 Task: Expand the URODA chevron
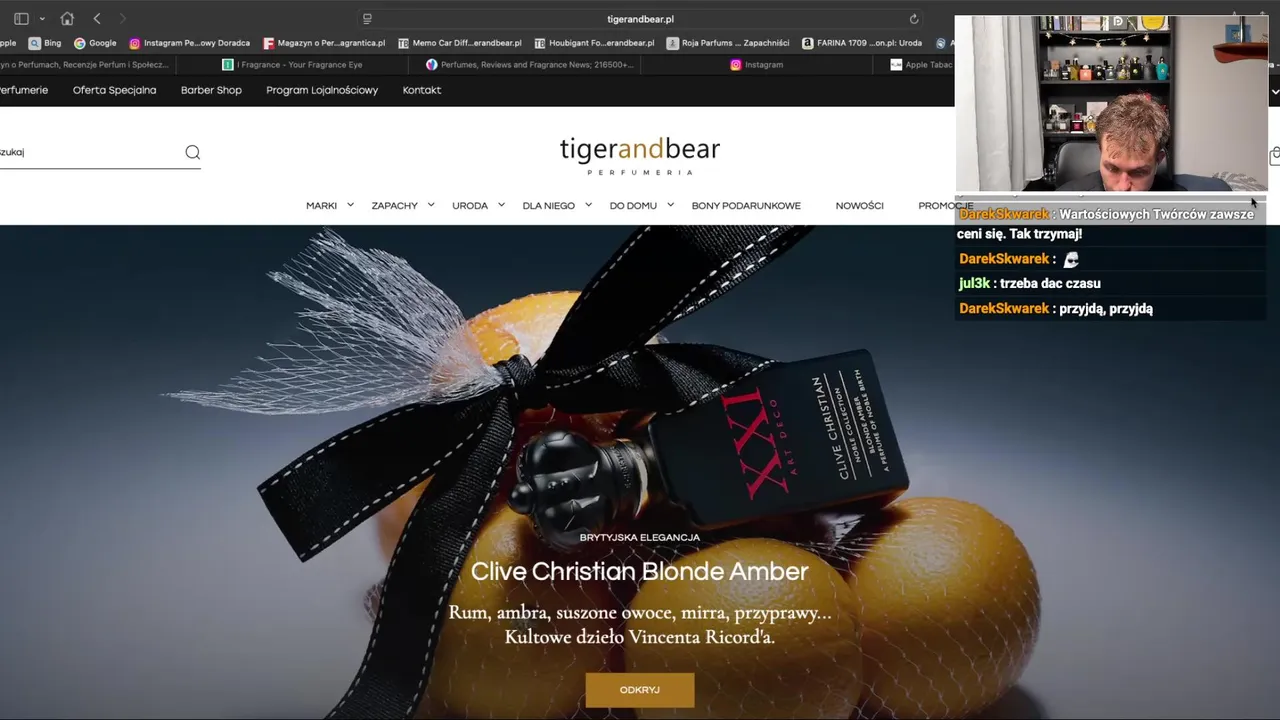(x=501, y=205)
